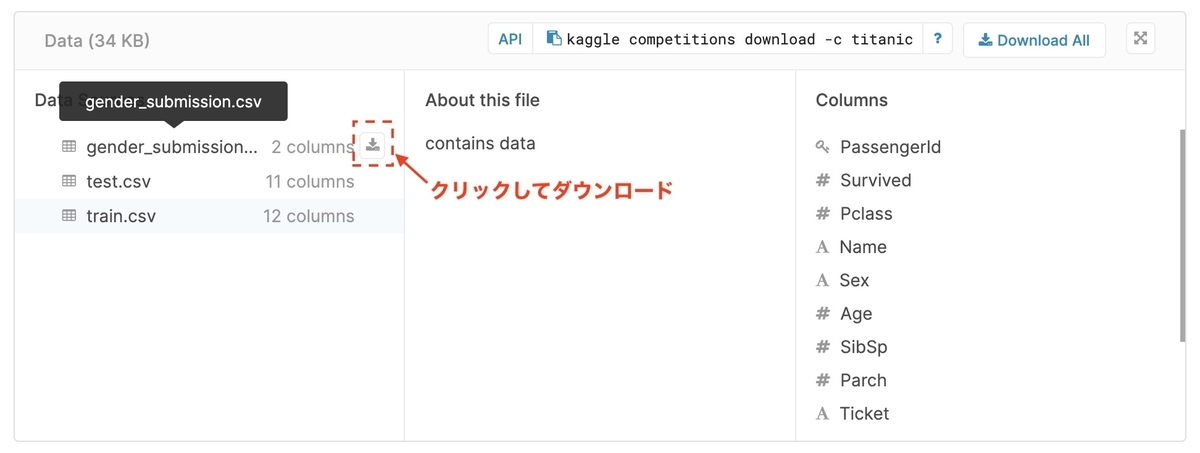1200x453 pixels.
Task: Select the Age column
Action: (856, 314)
